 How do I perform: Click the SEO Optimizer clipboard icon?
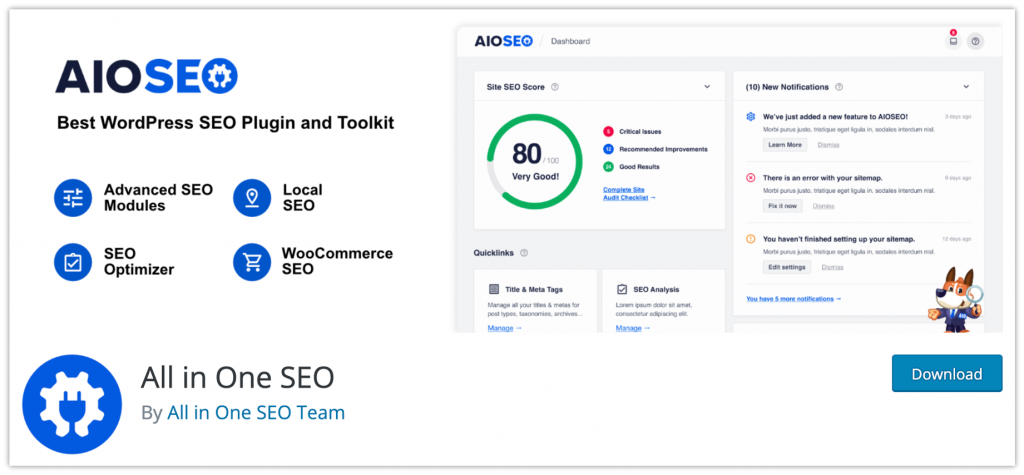(73, 262)
